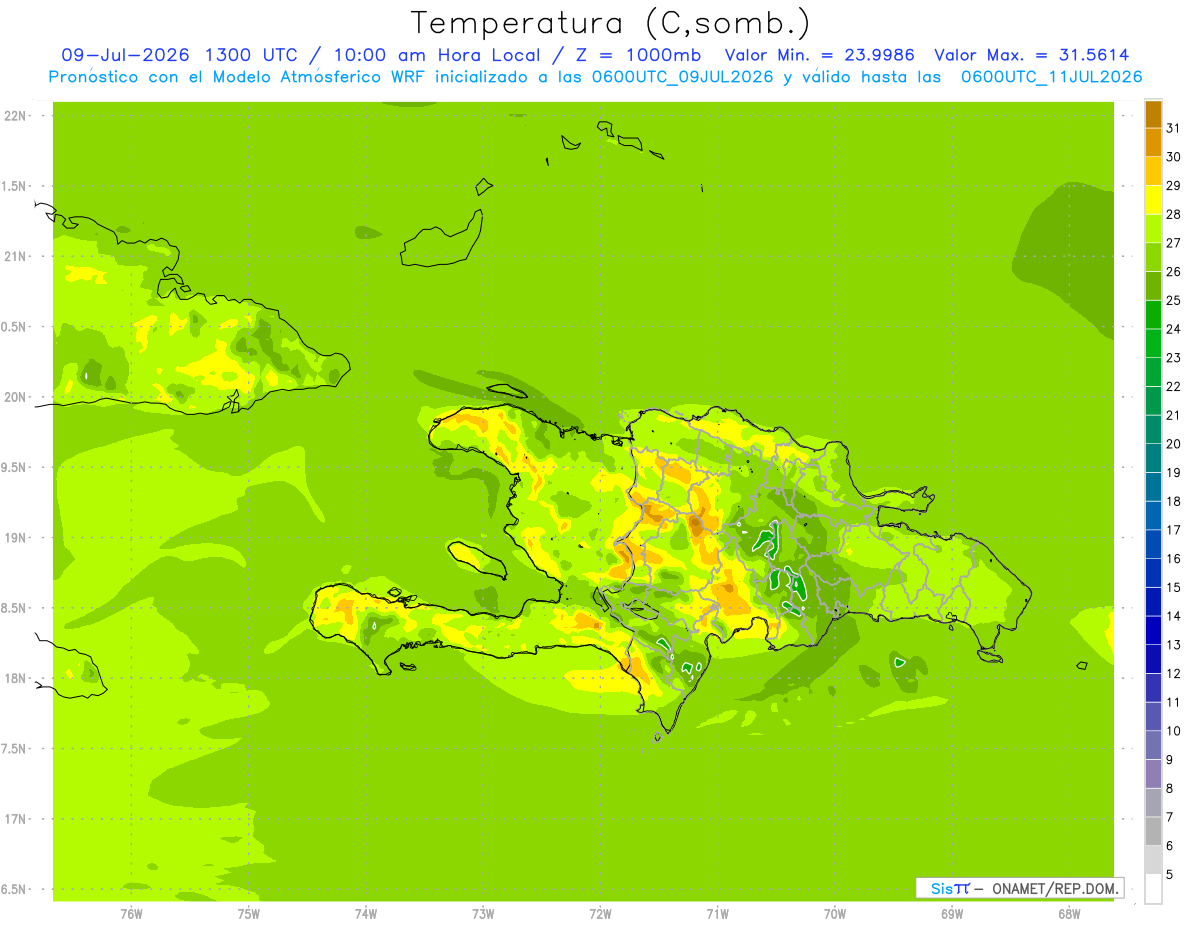Click the longitude label "68W"
Image resolution: width=1200 pixels, height=927 pixels.
tap(1068, 914)
